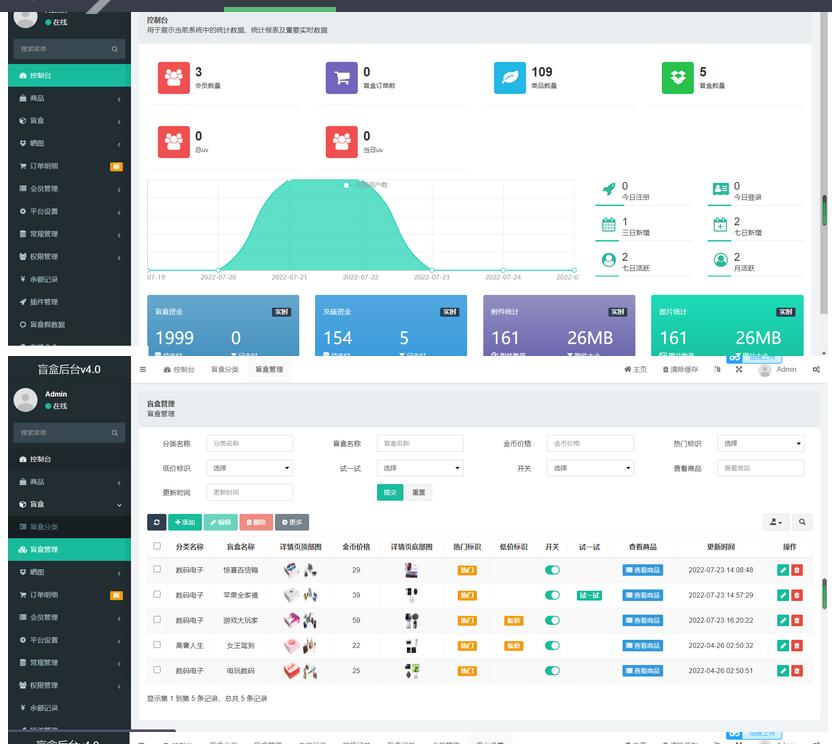The image size is (832, 744).
Task: Tick the select-all checkbox in table header
Action: [x=156, y=546]
